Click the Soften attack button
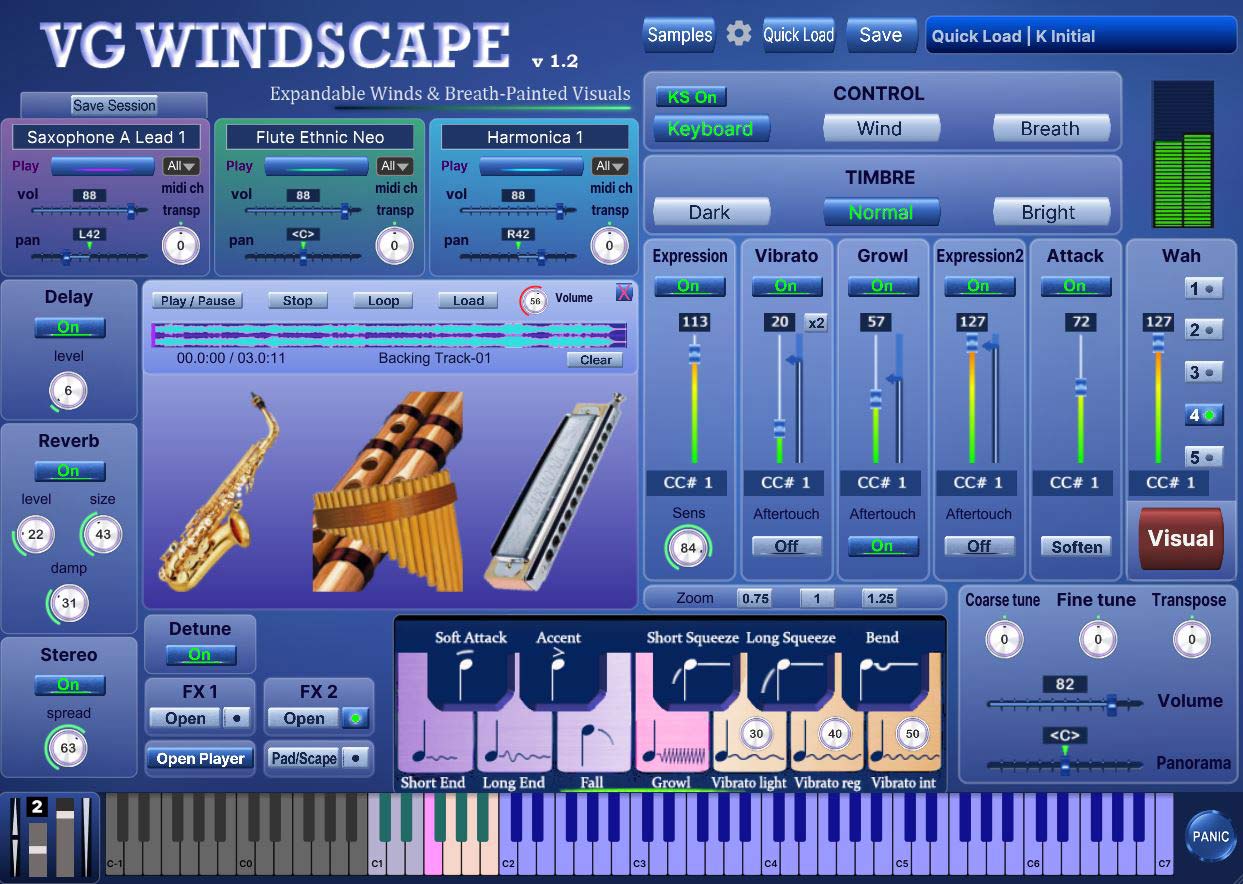 [1076, 547]
